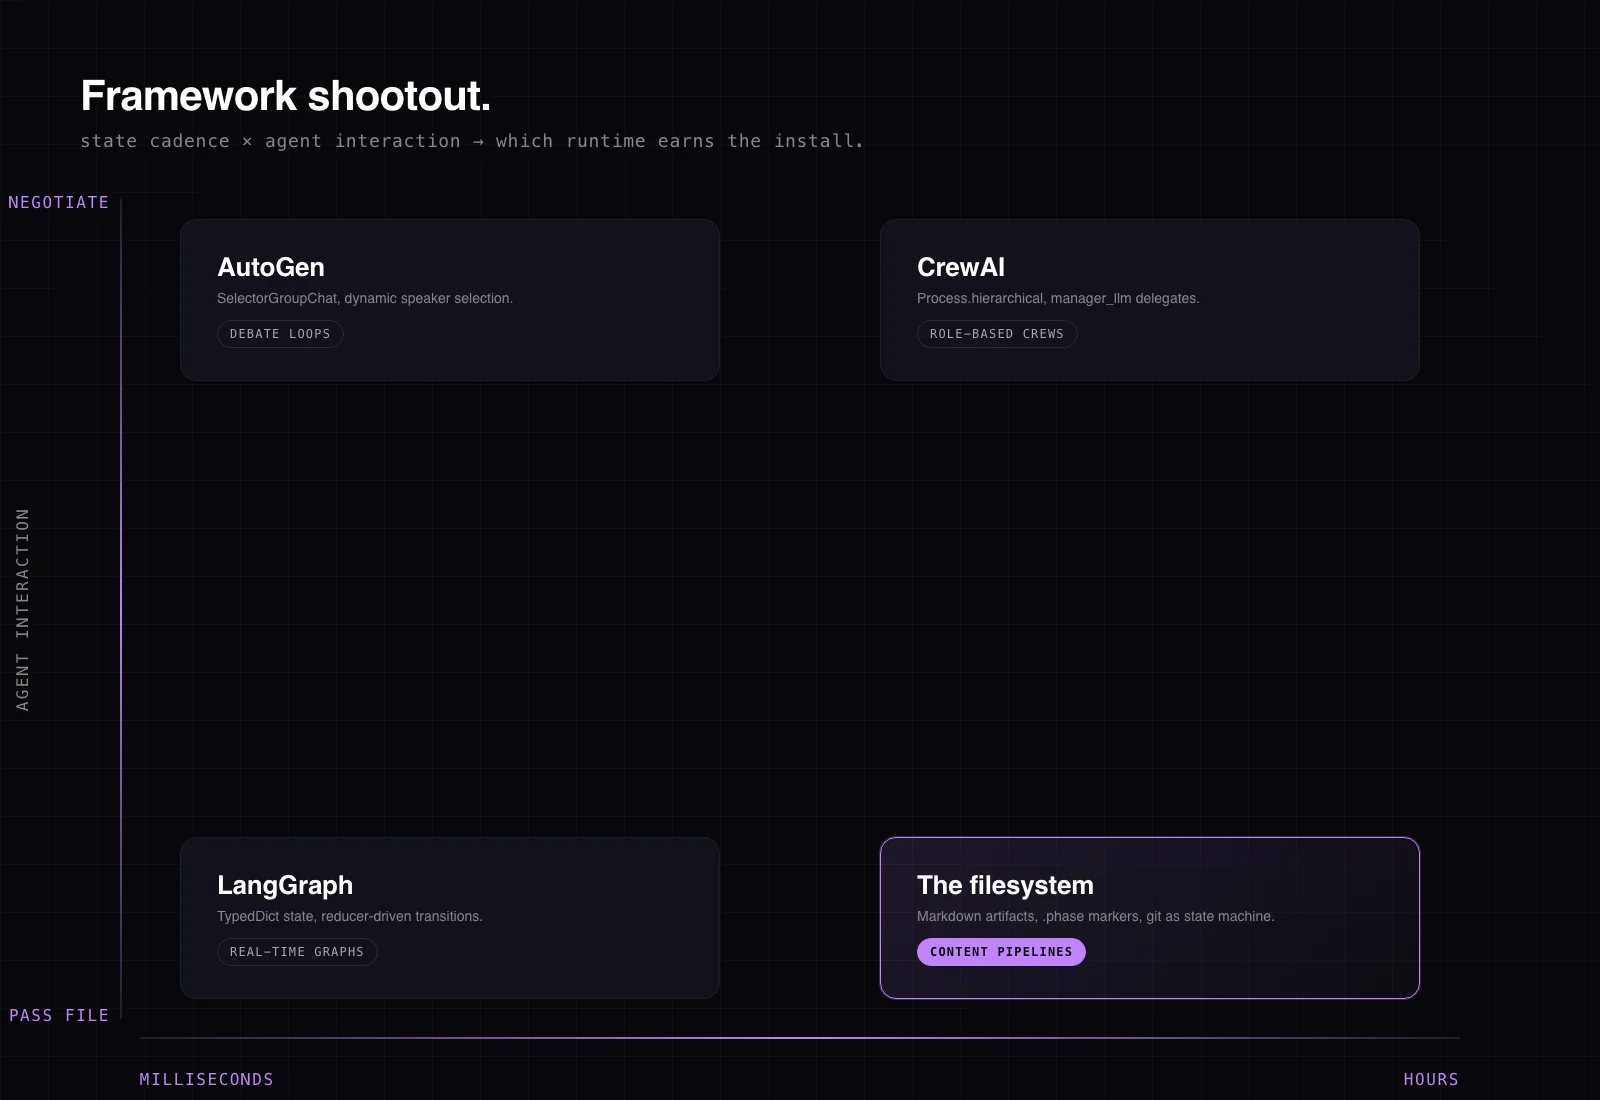Click CrewAI's Process.hierarchical description text
Viewport: 1600px width, 1100px height.
click(1057, 298)
